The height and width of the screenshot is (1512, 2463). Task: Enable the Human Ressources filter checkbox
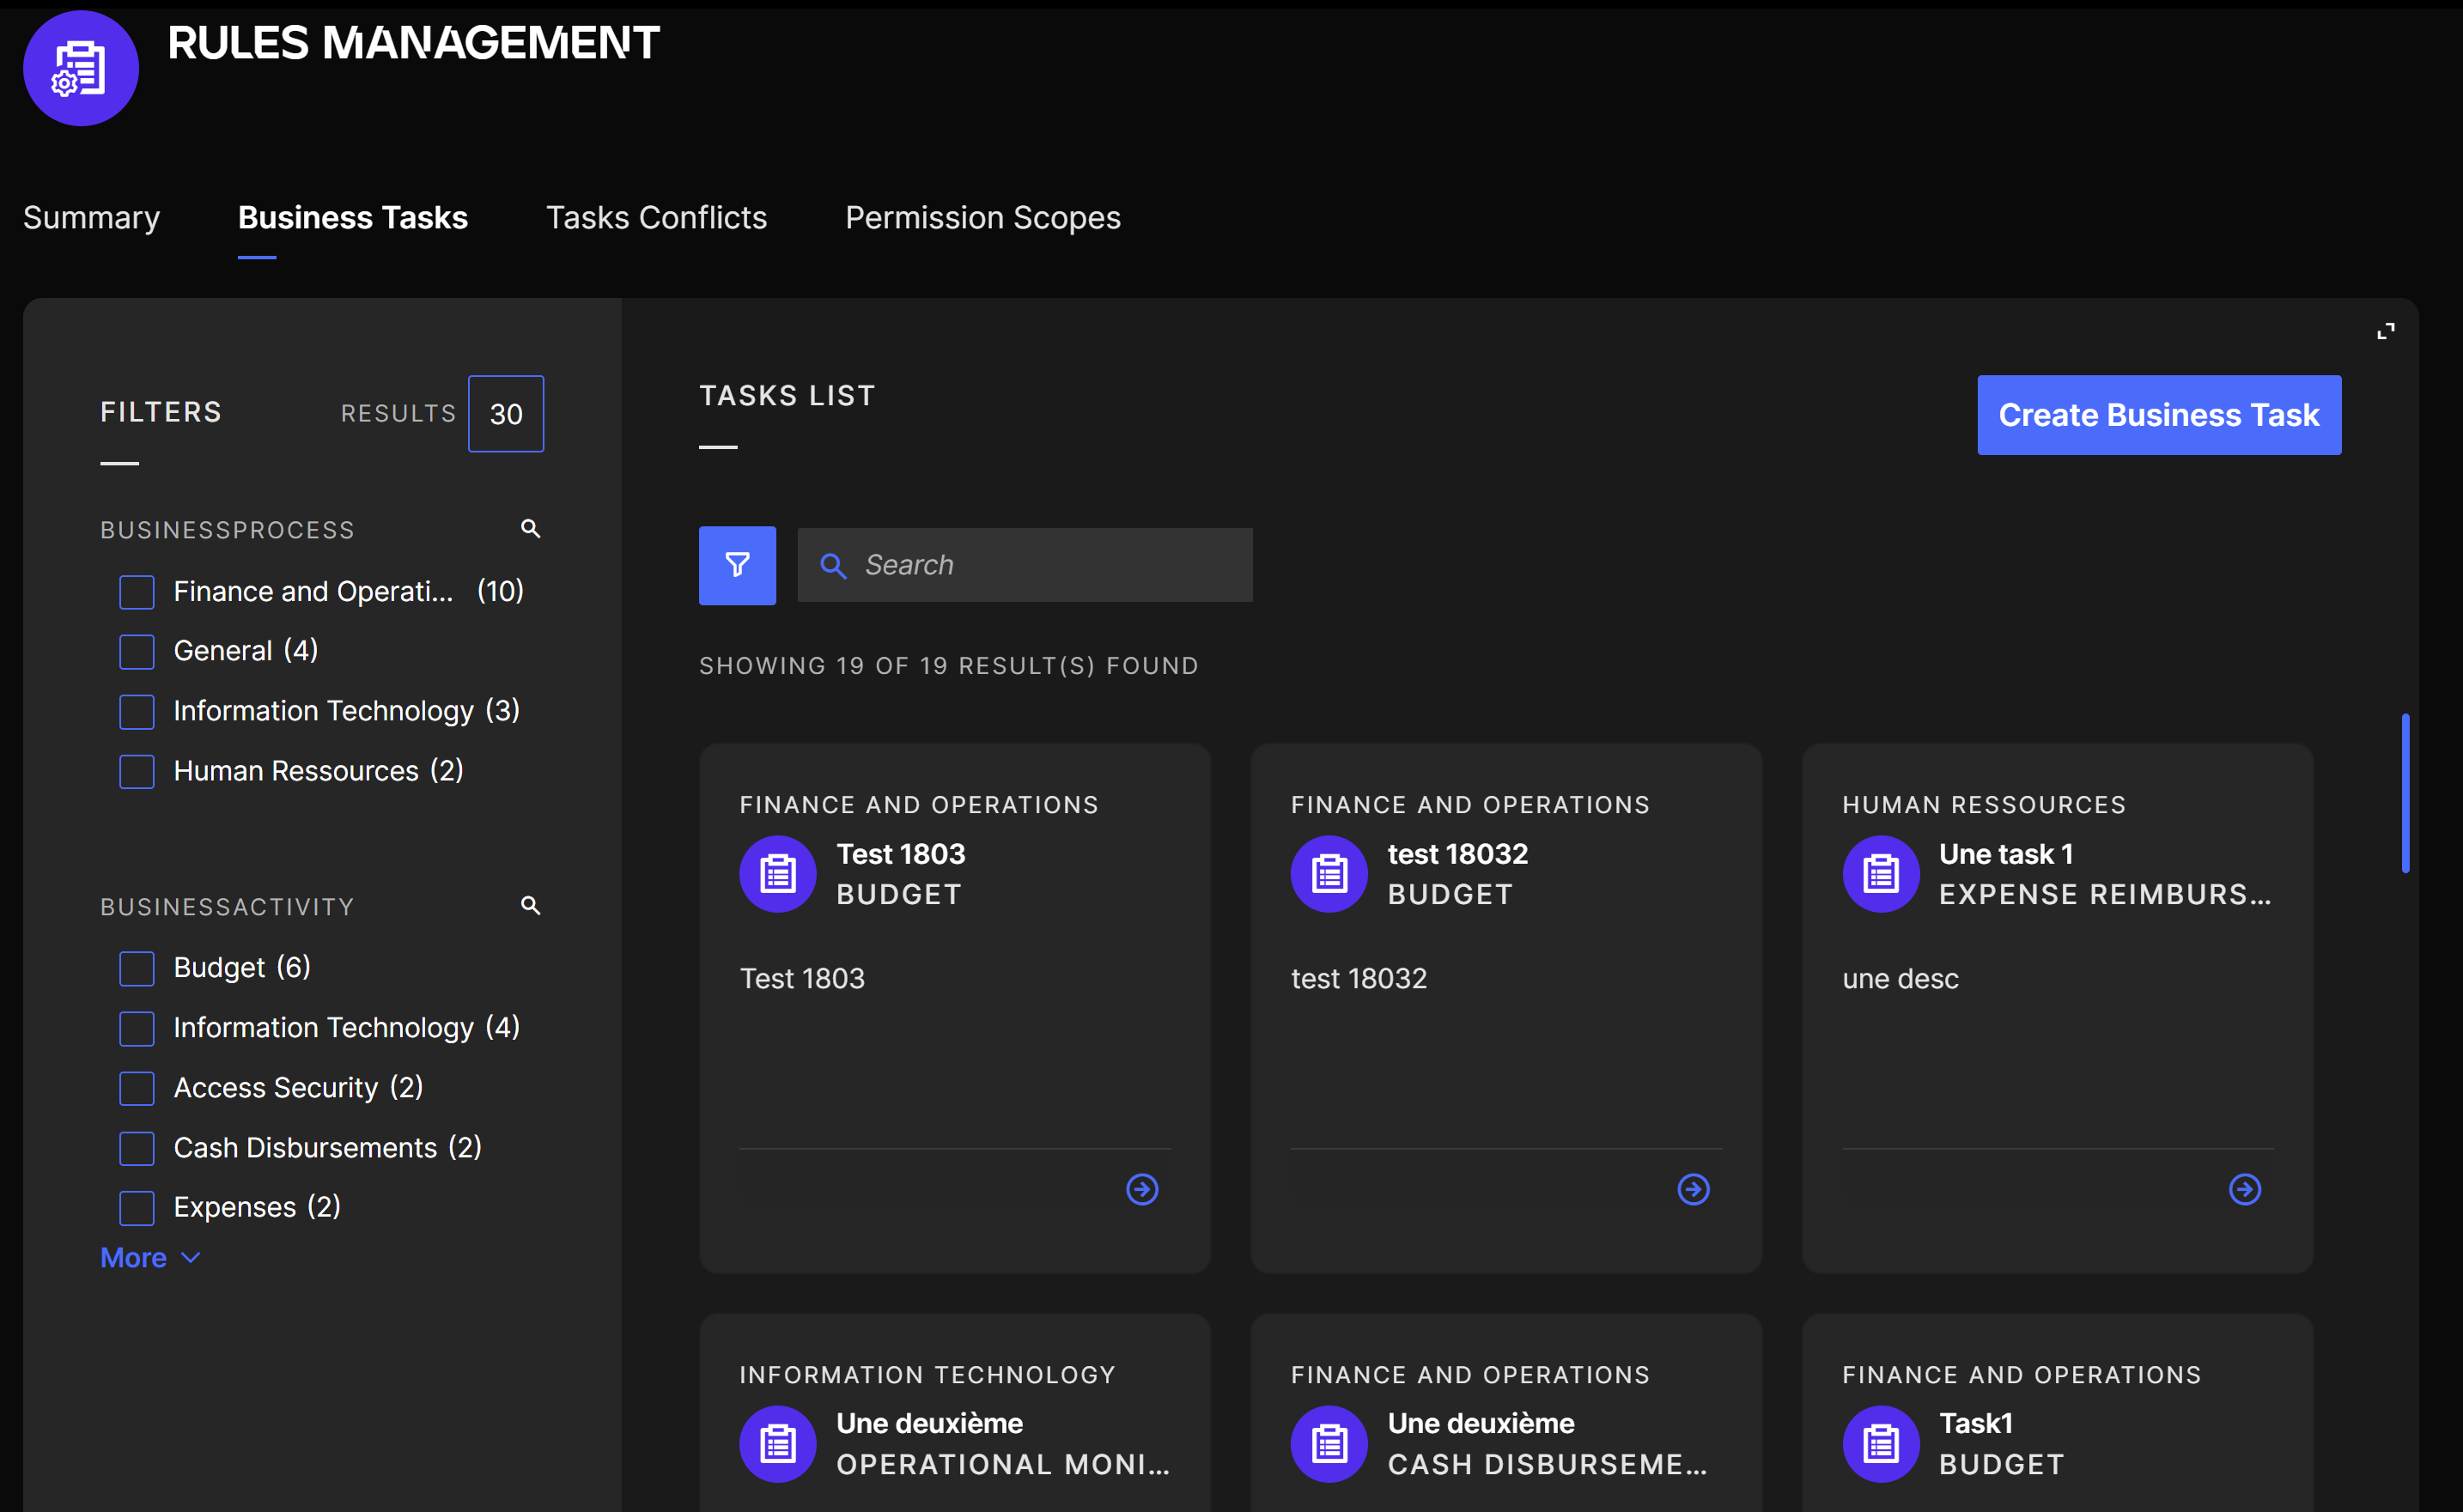pyautogui.click(x=137, y=771)
